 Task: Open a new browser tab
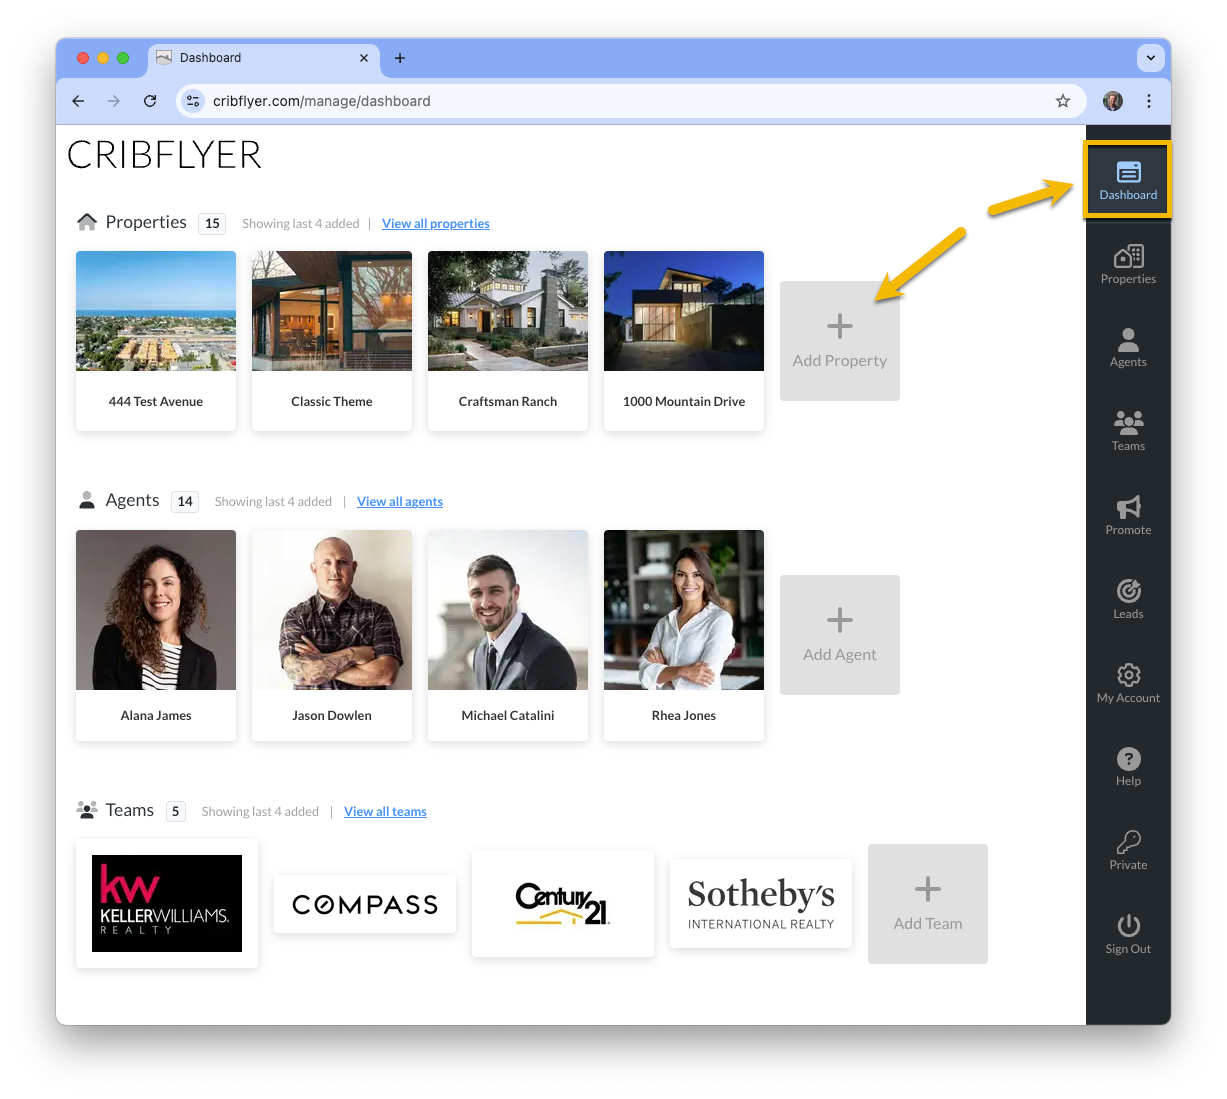pos(400,58)
